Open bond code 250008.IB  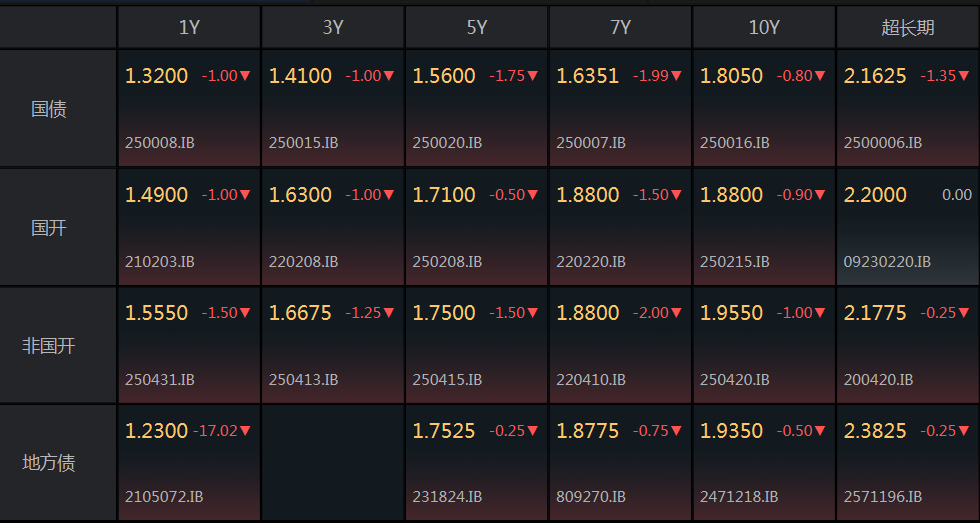tap(160, 143)
